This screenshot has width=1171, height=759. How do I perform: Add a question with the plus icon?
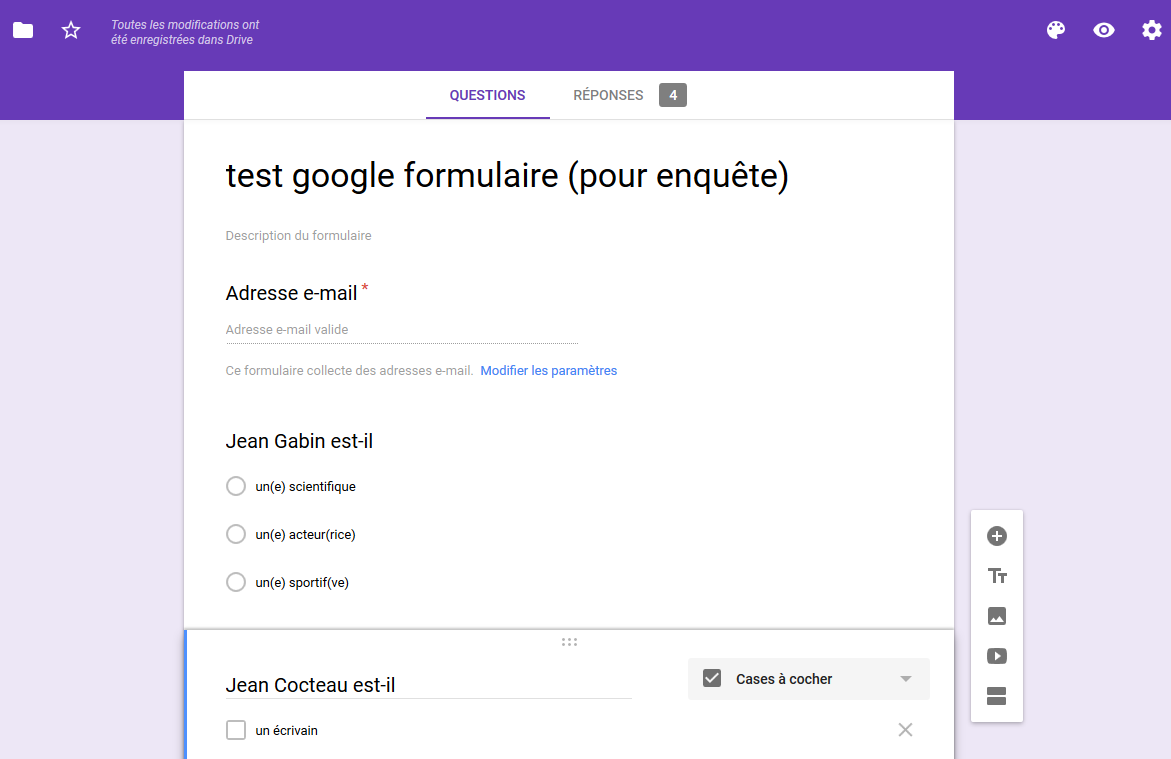(997, 536)
